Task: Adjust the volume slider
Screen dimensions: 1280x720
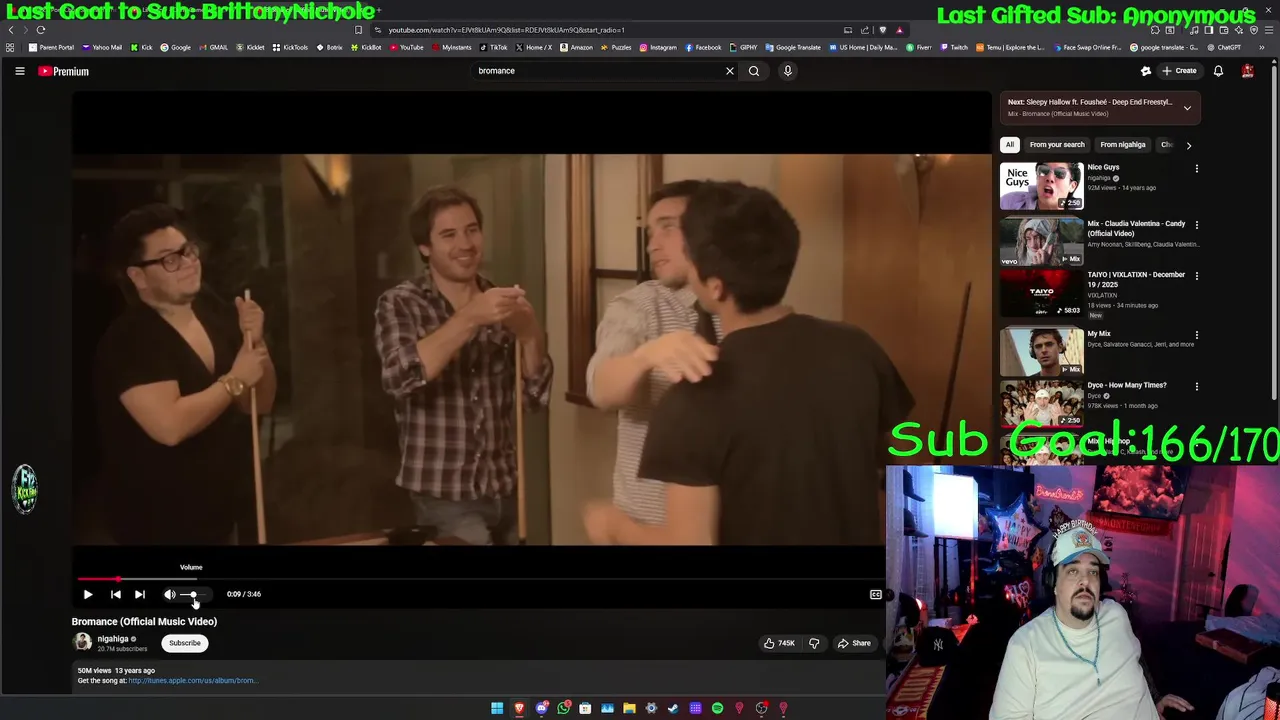Action: click(195, 595)
